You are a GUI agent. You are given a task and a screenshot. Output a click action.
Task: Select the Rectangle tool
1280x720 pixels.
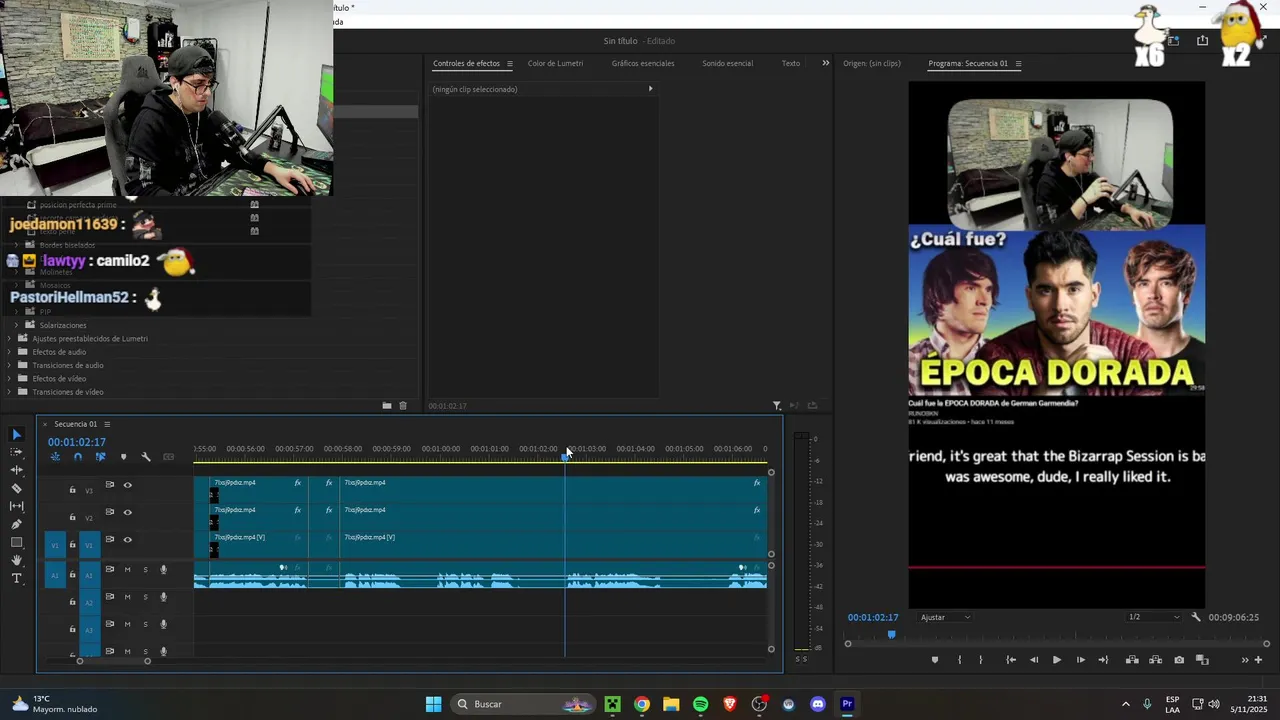[16, 542]
